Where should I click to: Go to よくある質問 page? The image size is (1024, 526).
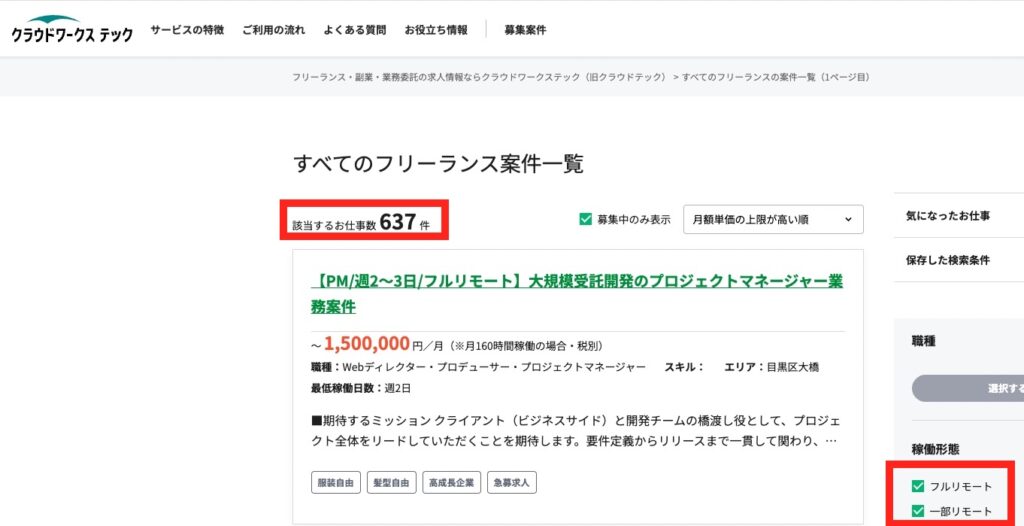pyautogui.click(x=354, y=30)
